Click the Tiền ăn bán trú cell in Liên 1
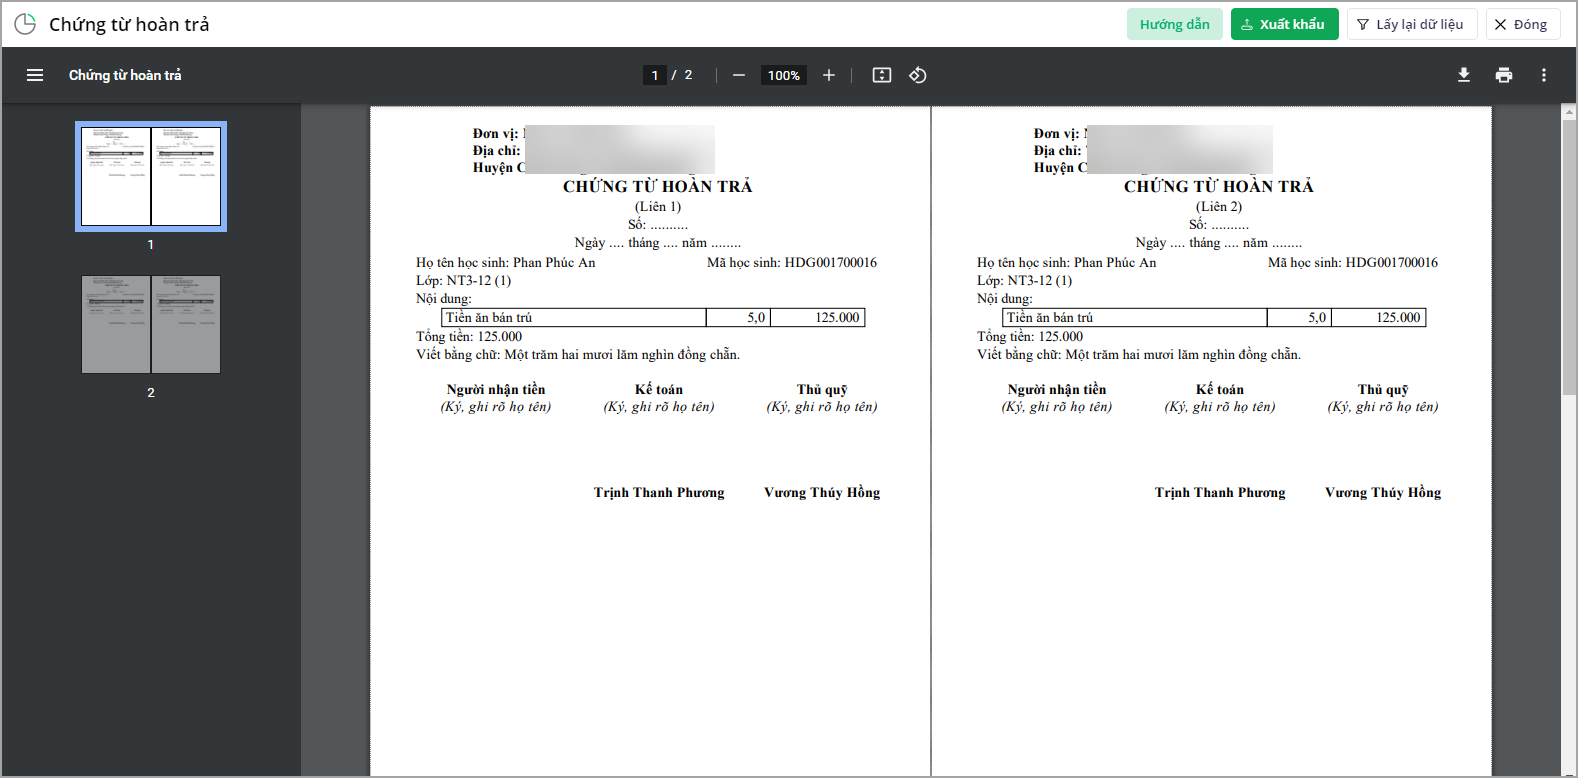Viewport: 1578px width, 778px height. click(574, 318)
